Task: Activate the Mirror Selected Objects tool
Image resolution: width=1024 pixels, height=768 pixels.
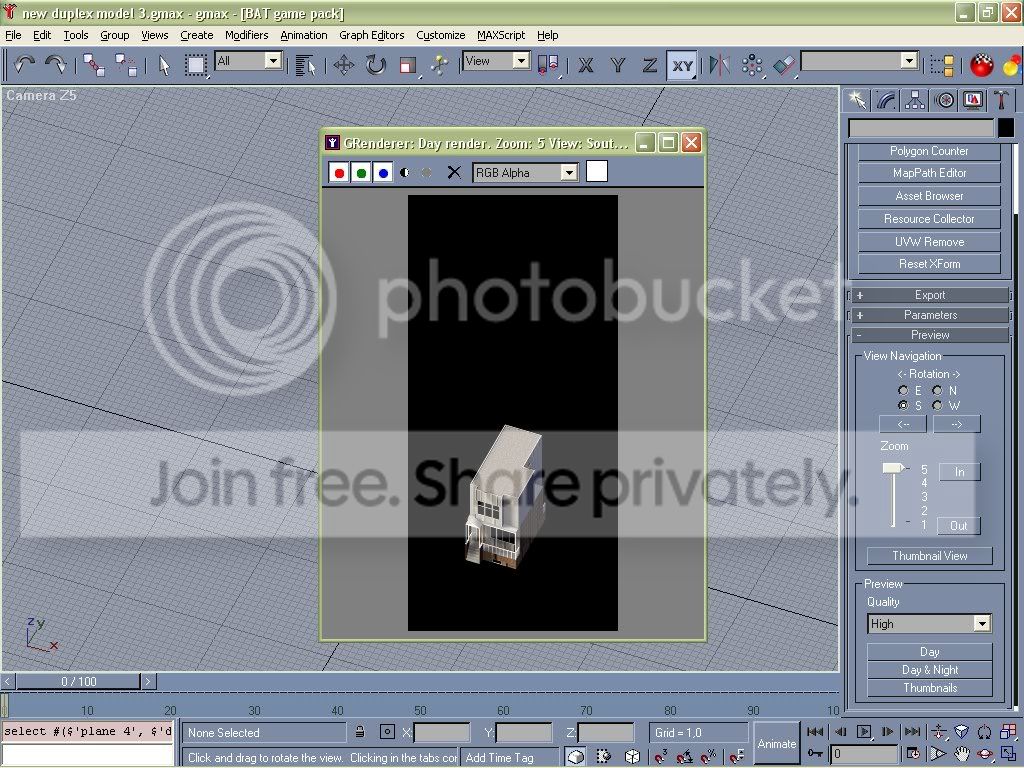Action: (719, 65)
